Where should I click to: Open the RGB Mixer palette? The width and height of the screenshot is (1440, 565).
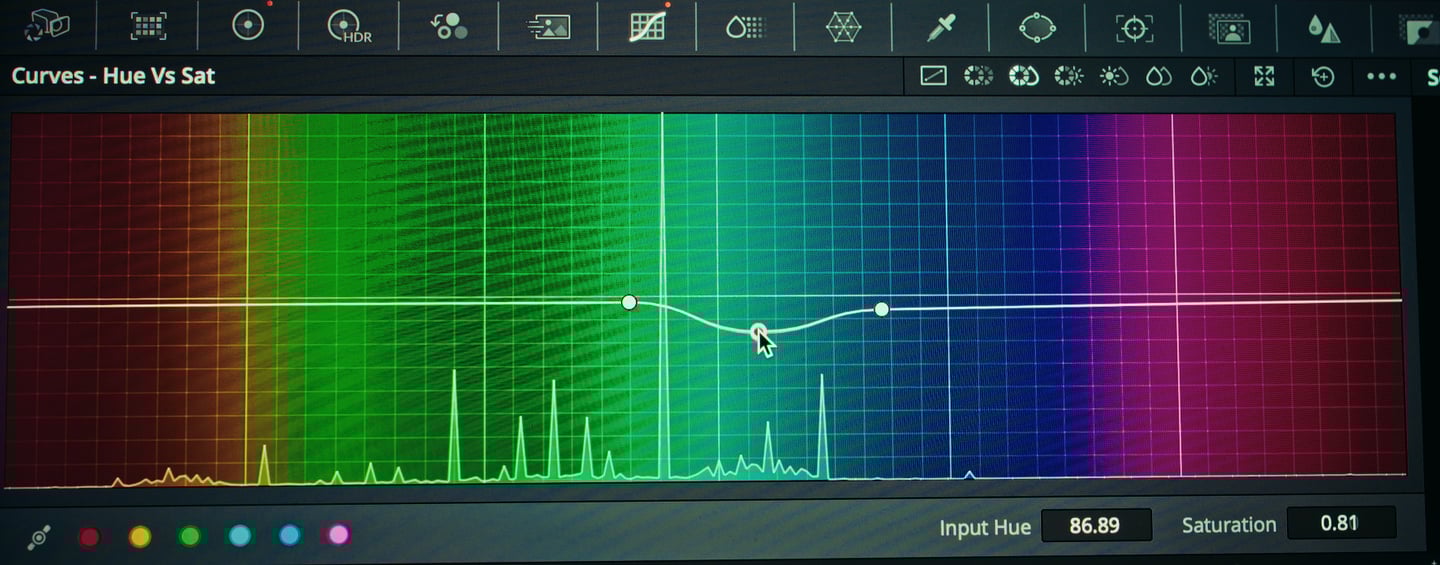pyautogui.click(x=449, y=26)
